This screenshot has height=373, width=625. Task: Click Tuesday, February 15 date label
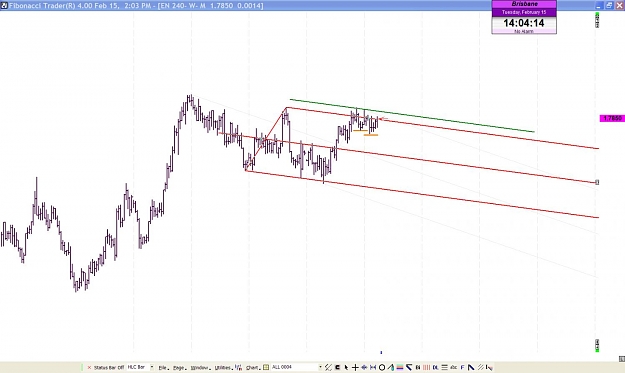pos(524,12)
